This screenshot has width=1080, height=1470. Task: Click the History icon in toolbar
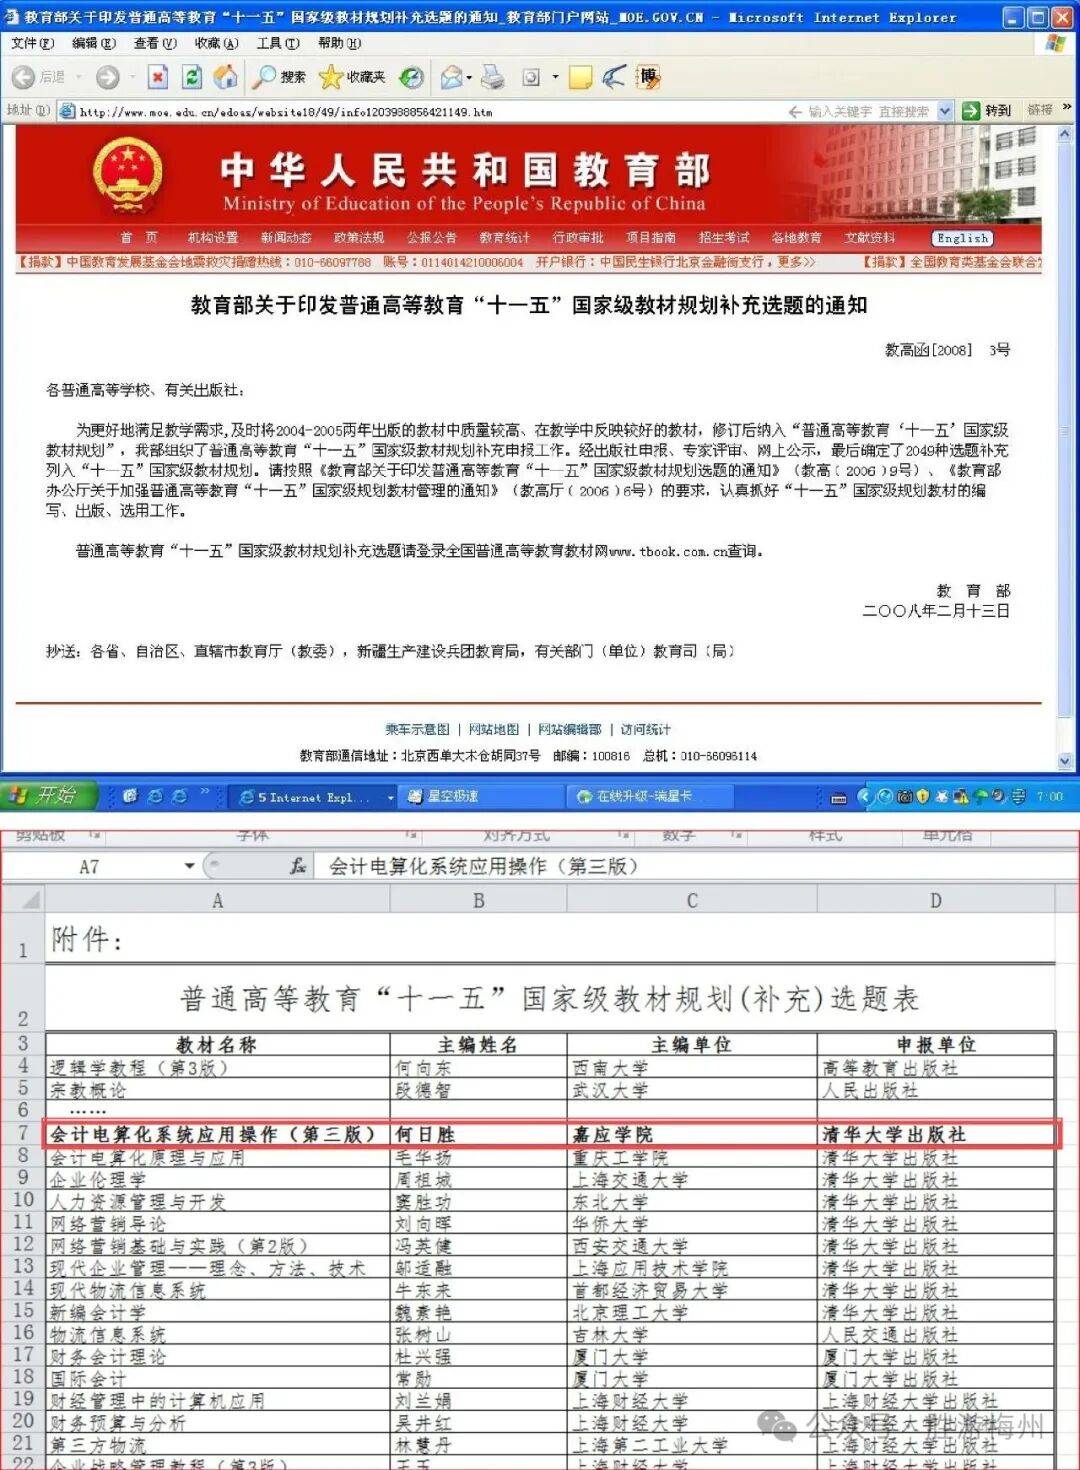click(x=411, y=77)
